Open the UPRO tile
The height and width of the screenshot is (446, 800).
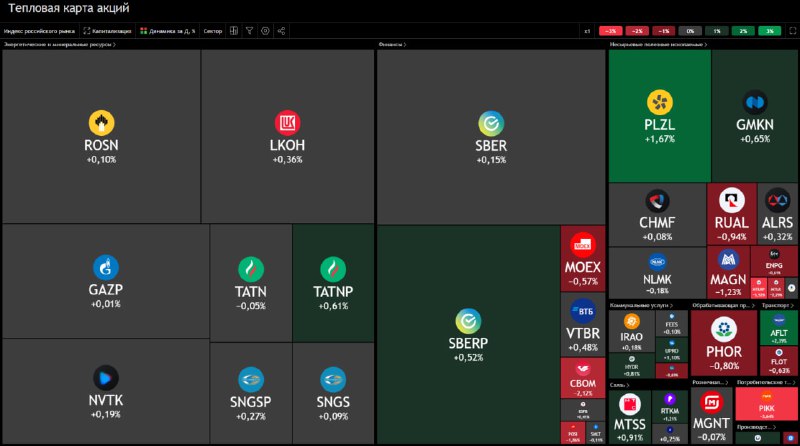pos(671,351)
